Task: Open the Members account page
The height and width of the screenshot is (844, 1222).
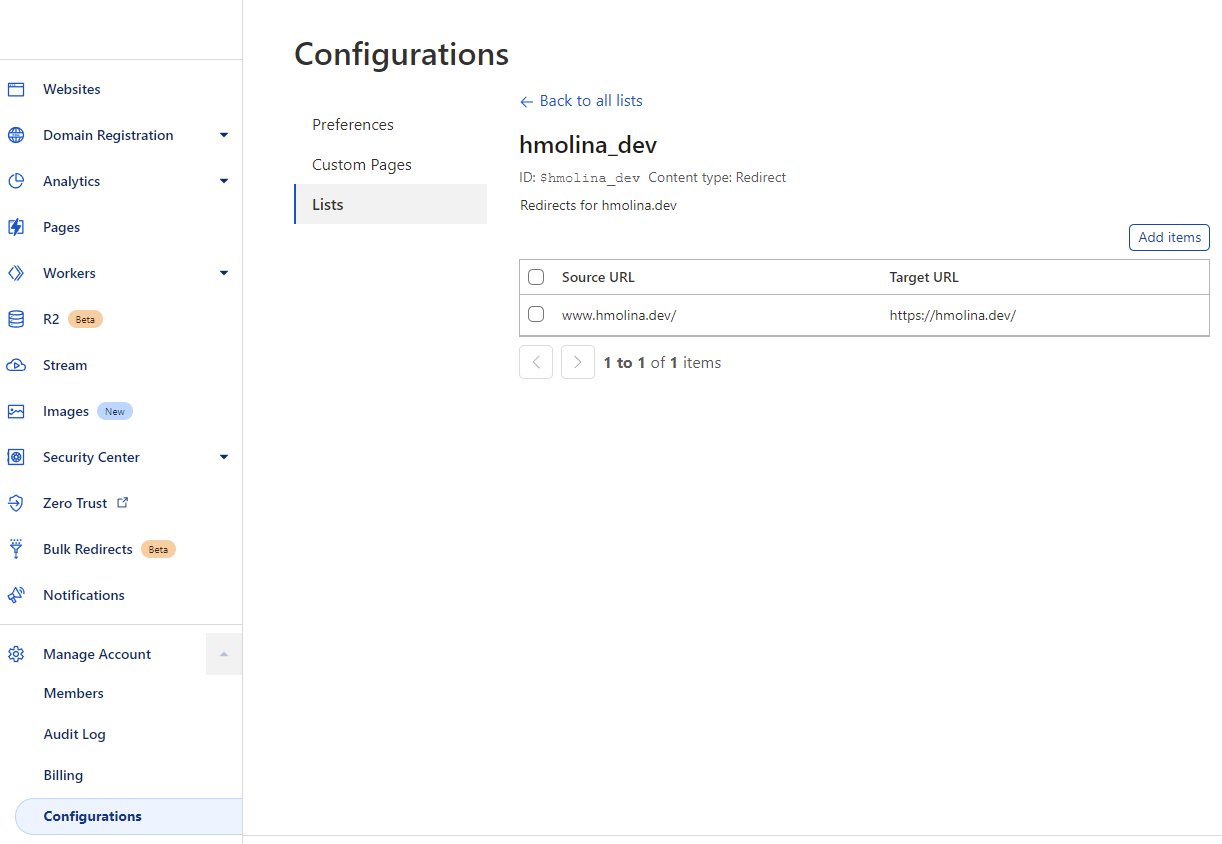Action: tap(74, 693)
